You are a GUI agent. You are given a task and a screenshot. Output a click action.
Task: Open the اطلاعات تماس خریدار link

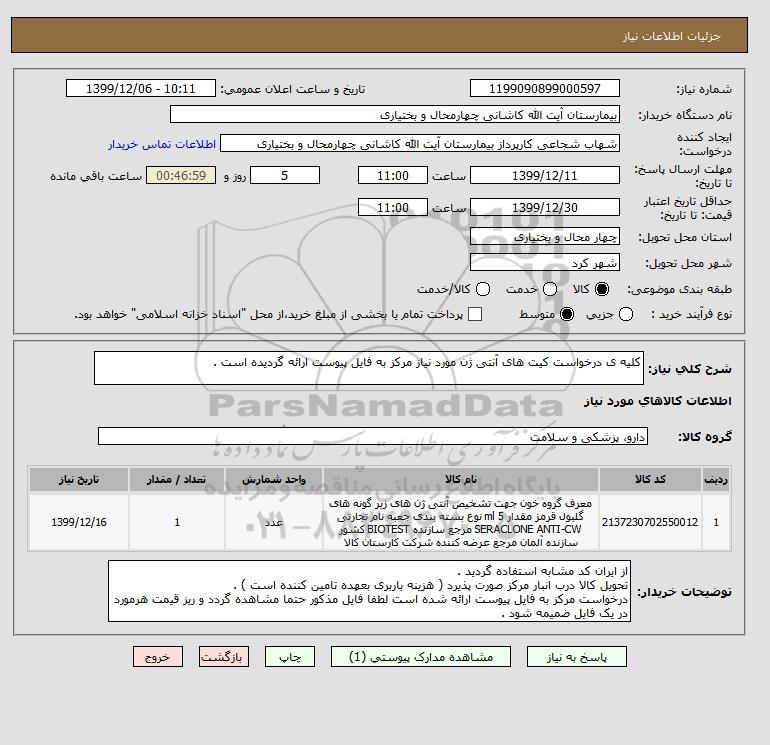pos(162,144)
